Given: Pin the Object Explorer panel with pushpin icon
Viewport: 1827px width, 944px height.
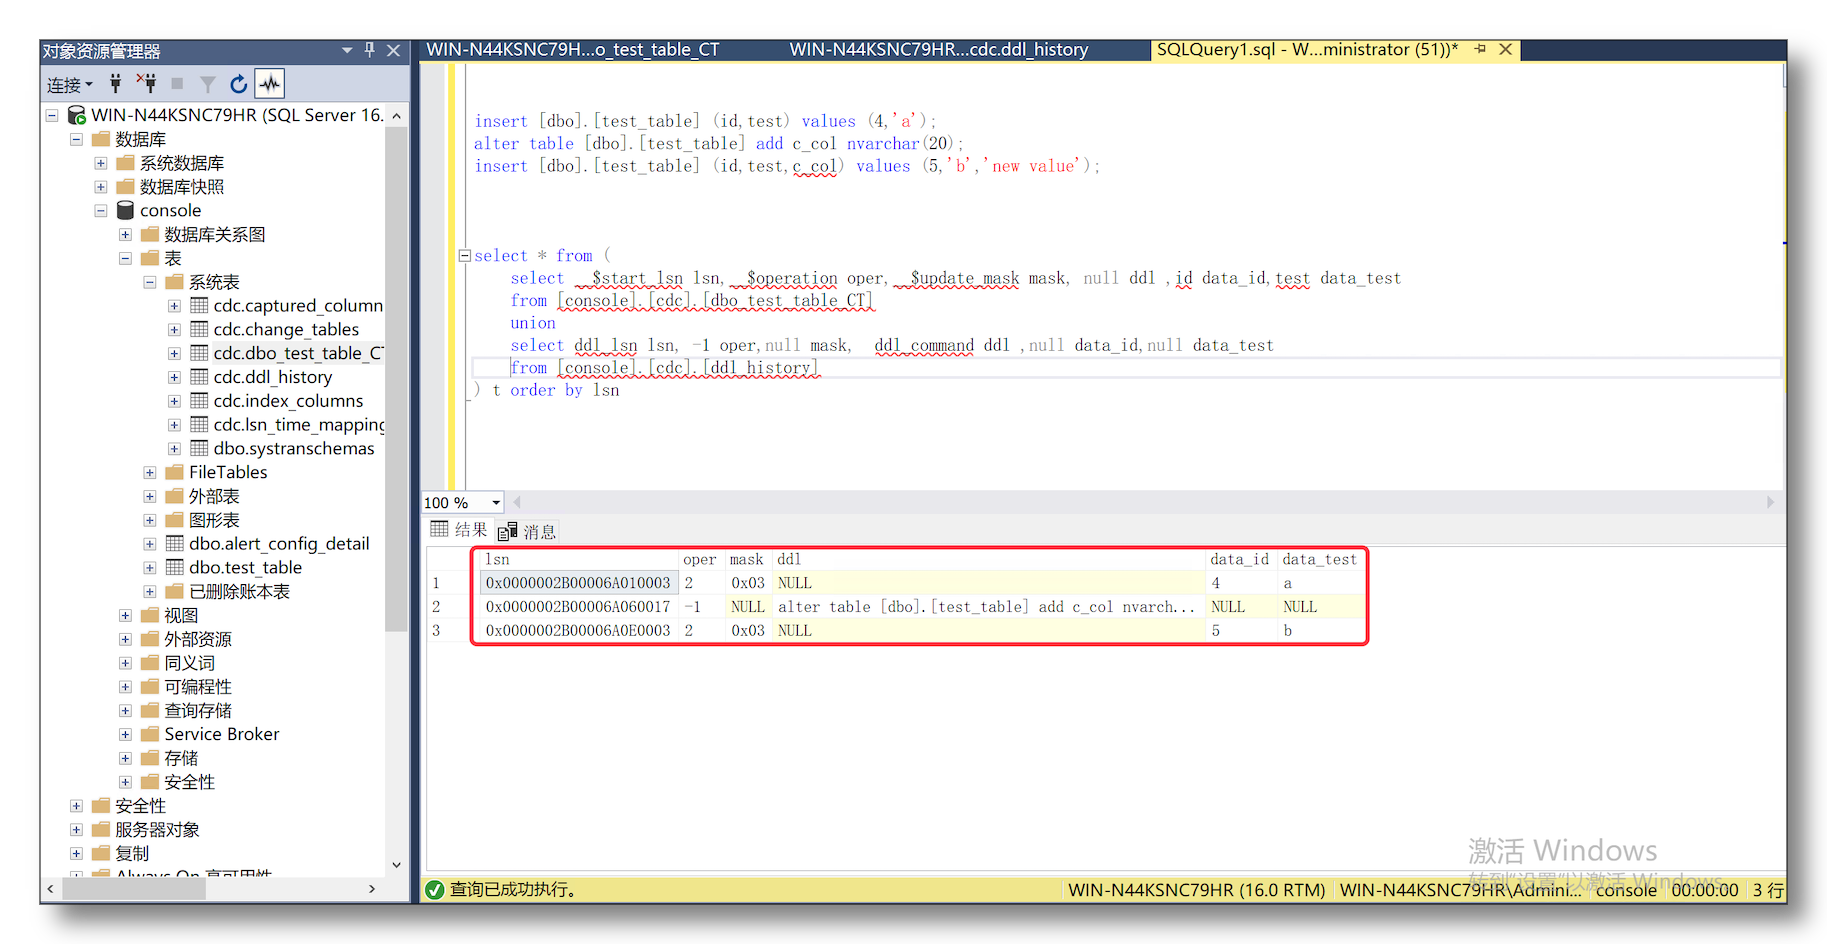Looking at the screenshot, I should (x=370, y=49).
